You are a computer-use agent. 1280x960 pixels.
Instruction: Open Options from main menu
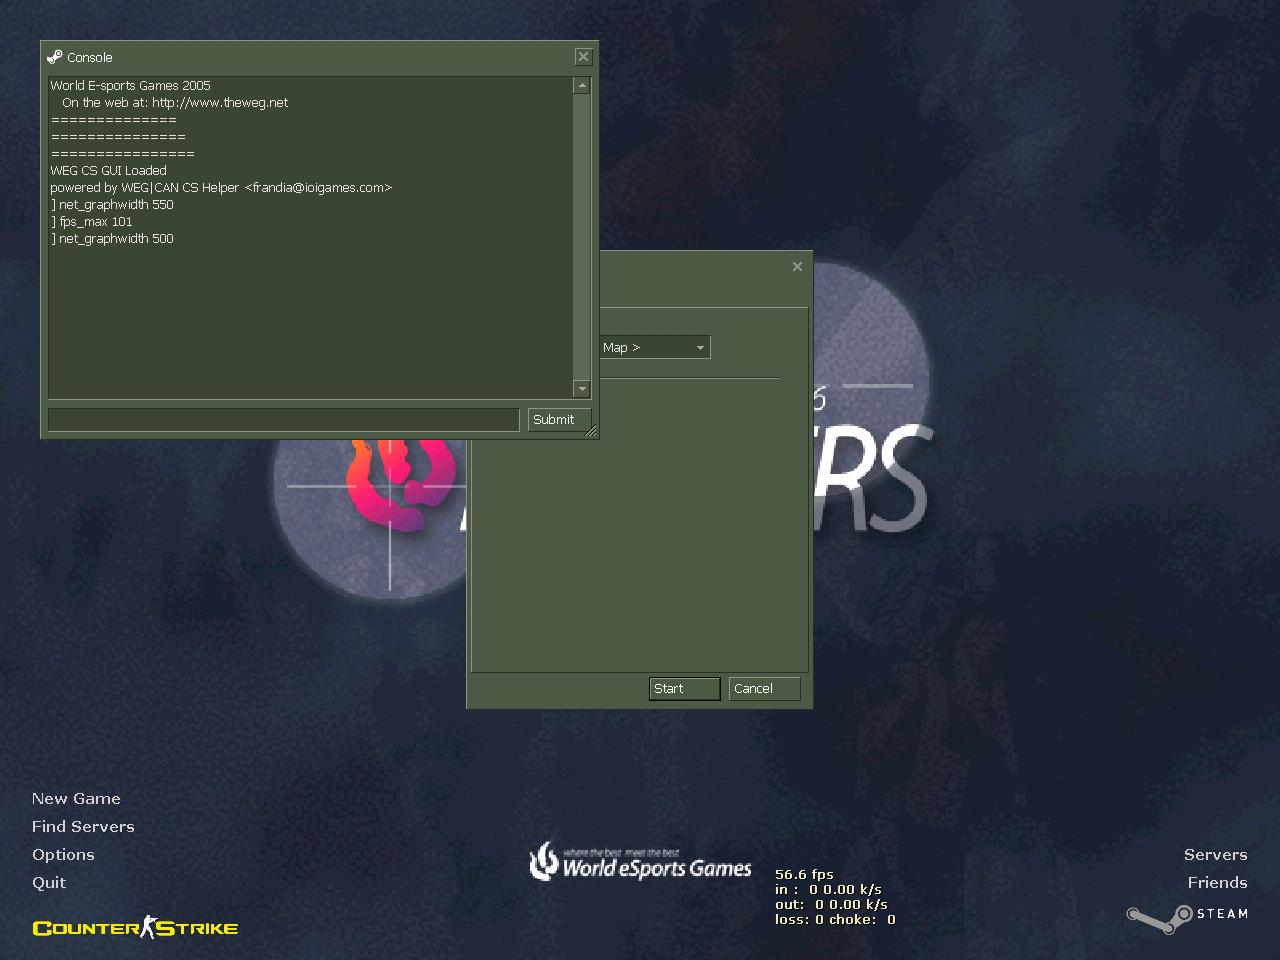tap(63, 854)
